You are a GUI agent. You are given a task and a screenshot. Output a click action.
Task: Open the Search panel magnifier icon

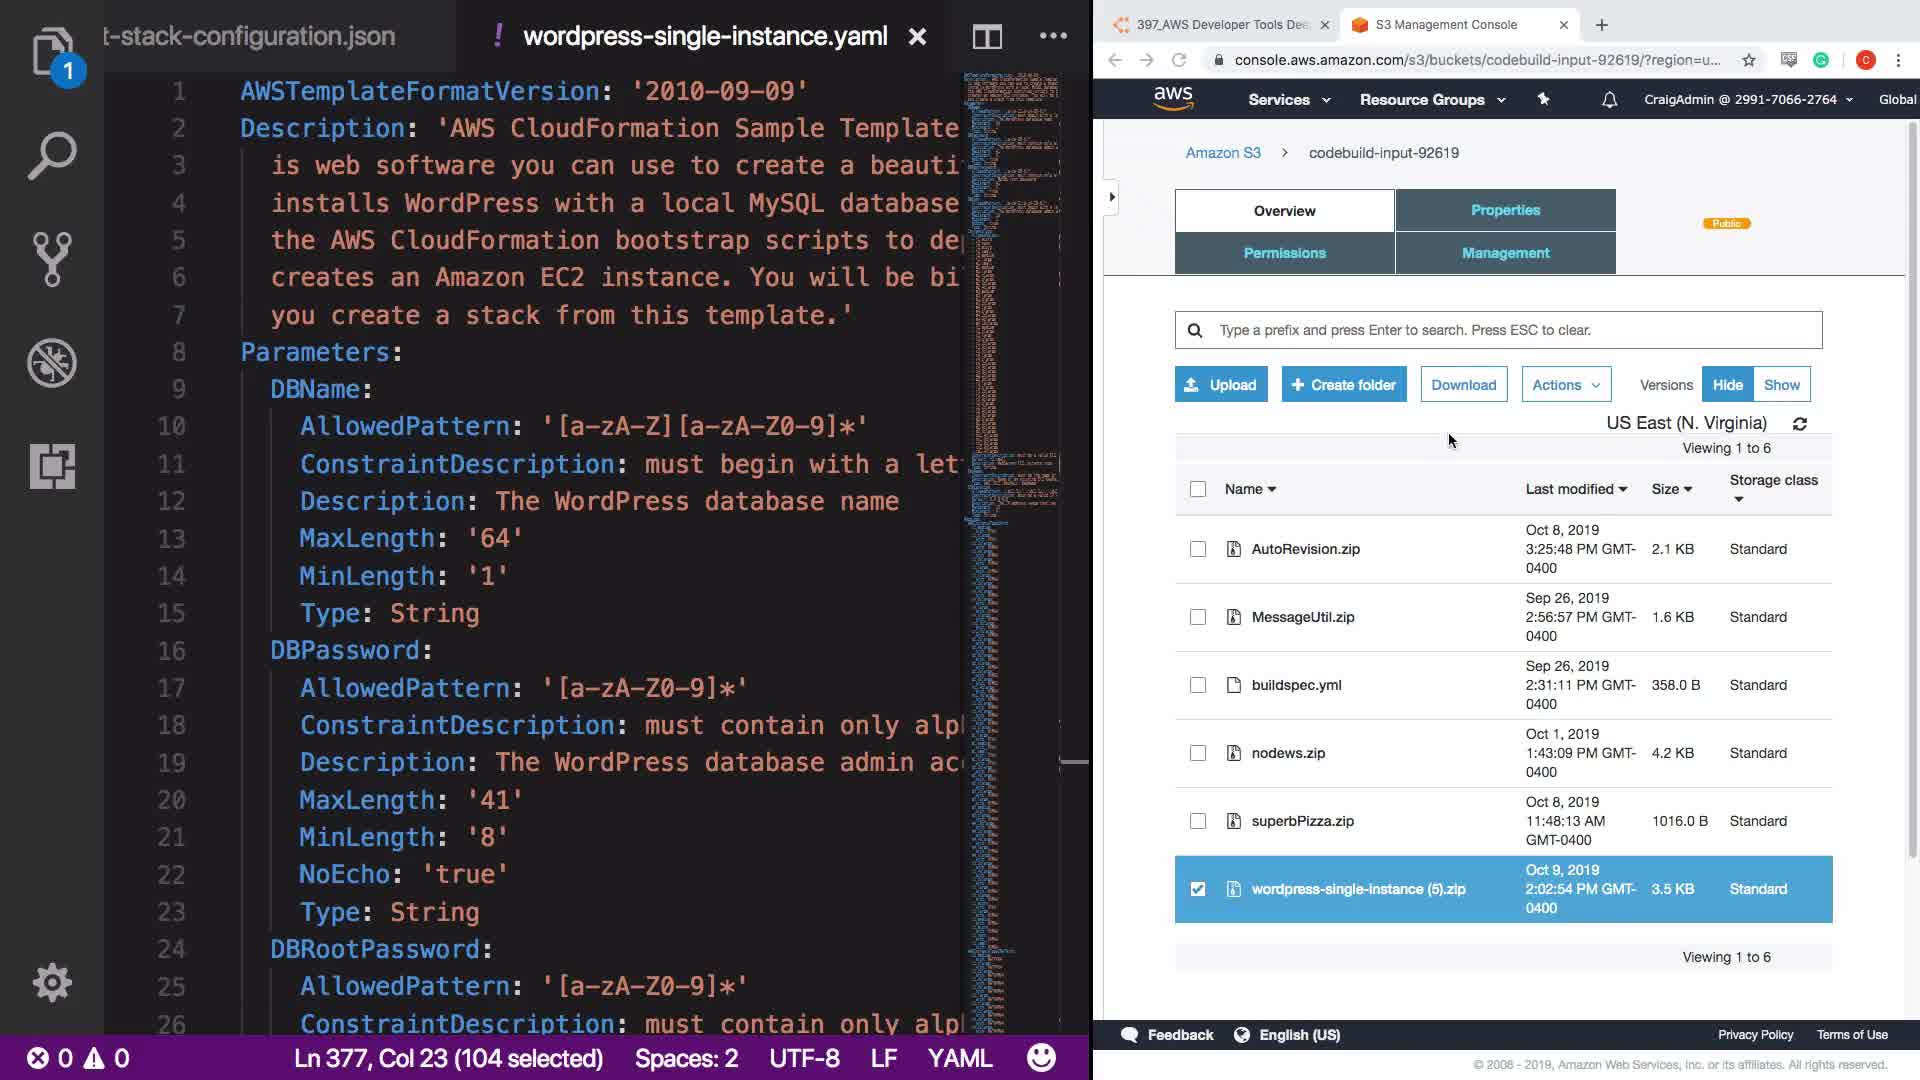[51, 156]
